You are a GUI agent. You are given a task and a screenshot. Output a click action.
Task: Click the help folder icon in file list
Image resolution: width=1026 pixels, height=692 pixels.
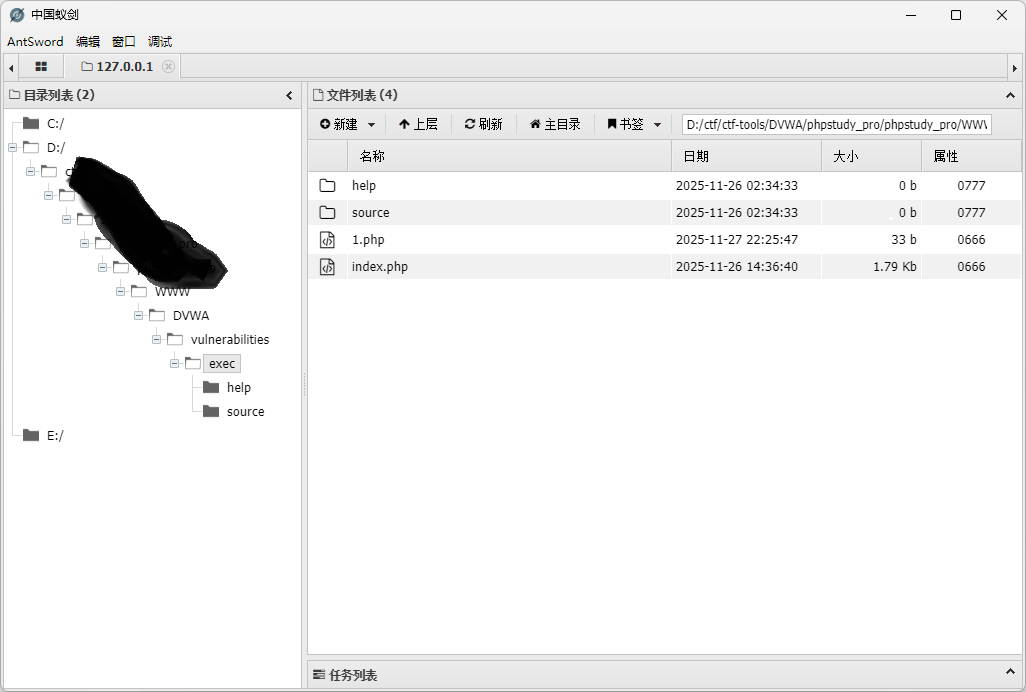click(x=327, y=186)
